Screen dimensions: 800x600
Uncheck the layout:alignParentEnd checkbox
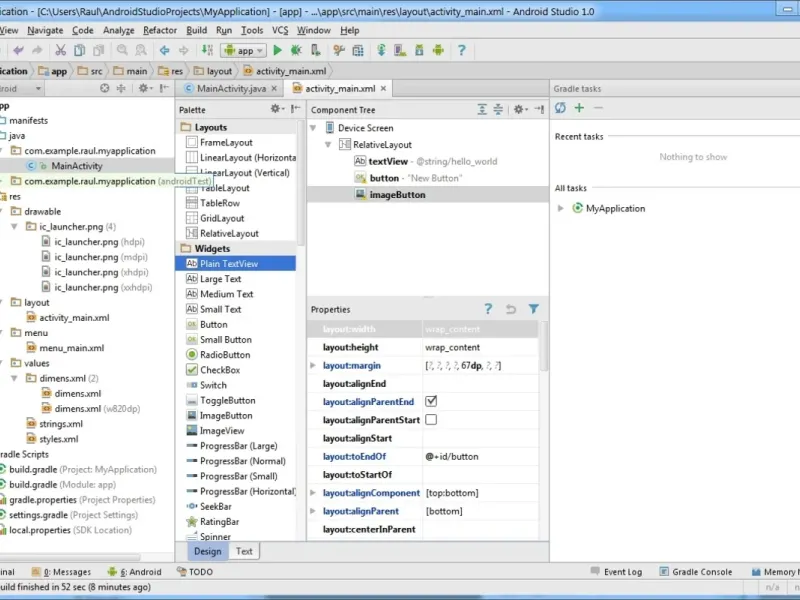(432, 402)
